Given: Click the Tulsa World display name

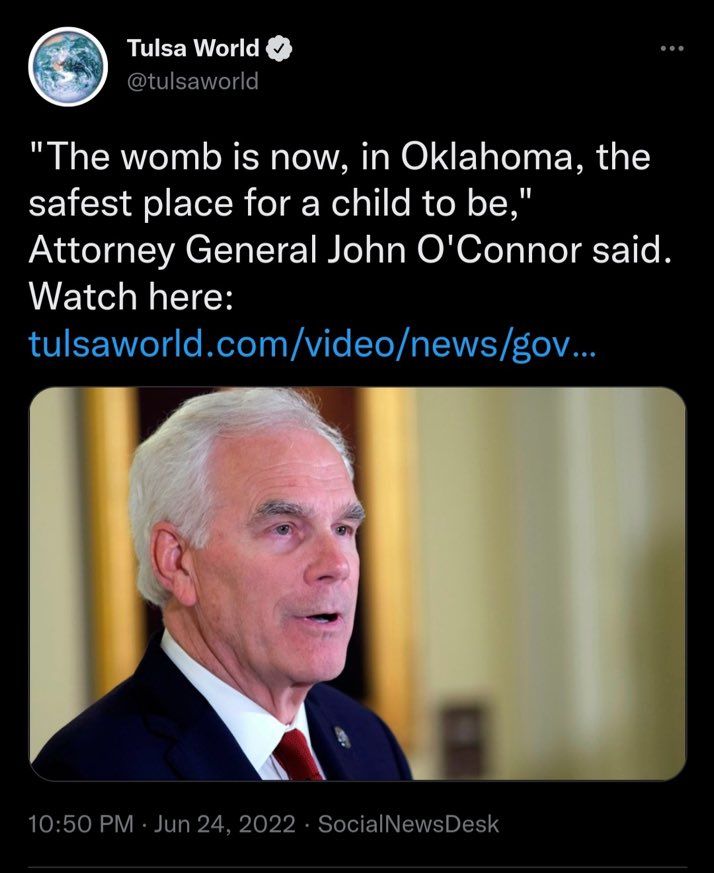Looking at the screenshot, I should (193, 48).
